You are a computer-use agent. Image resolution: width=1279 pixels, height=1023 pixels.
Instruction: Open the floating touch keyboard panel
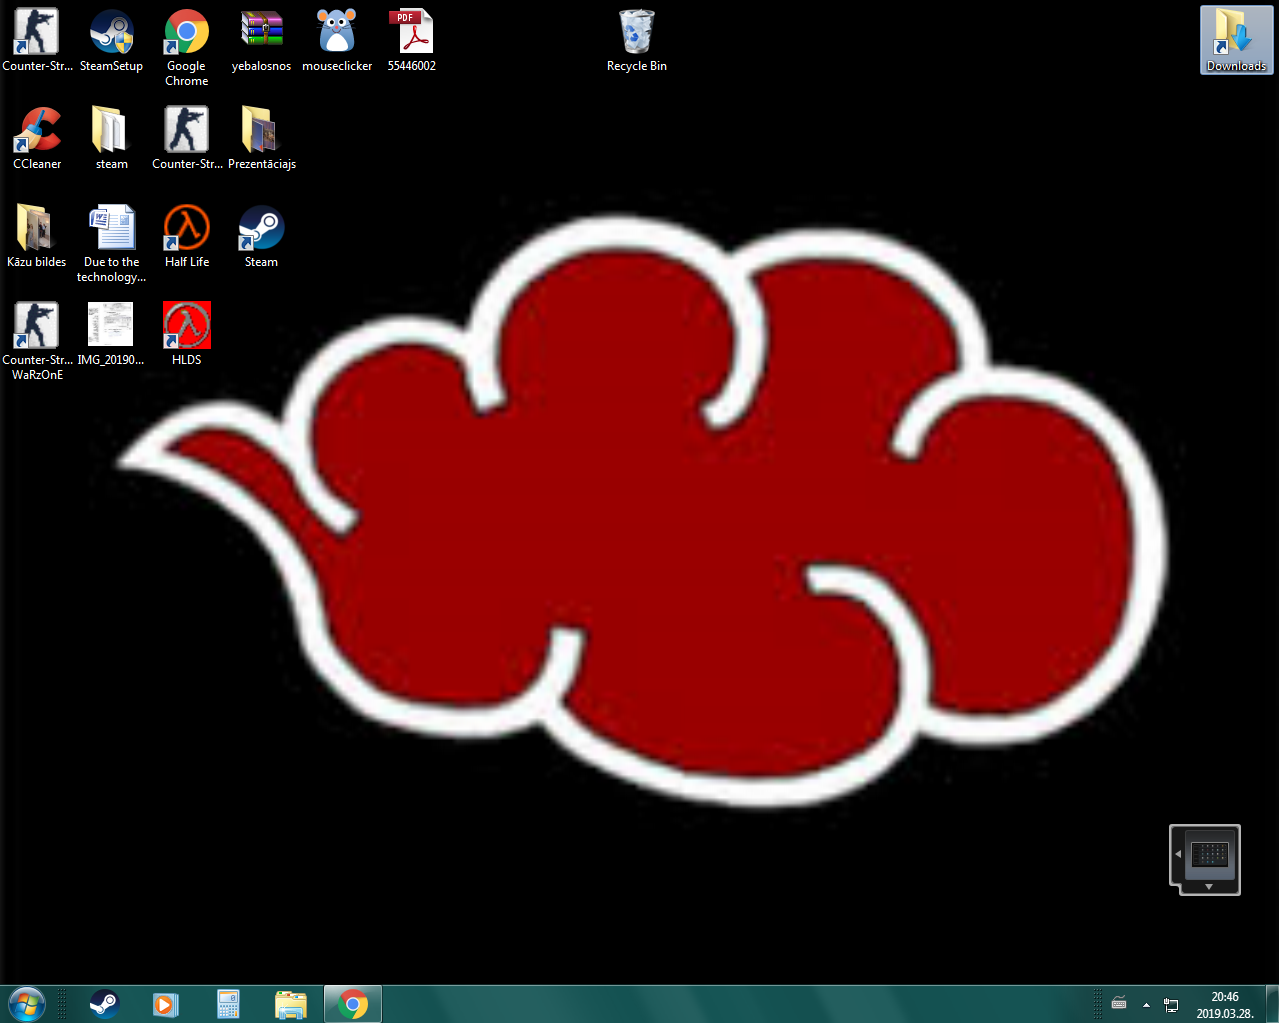[1205, 859]
